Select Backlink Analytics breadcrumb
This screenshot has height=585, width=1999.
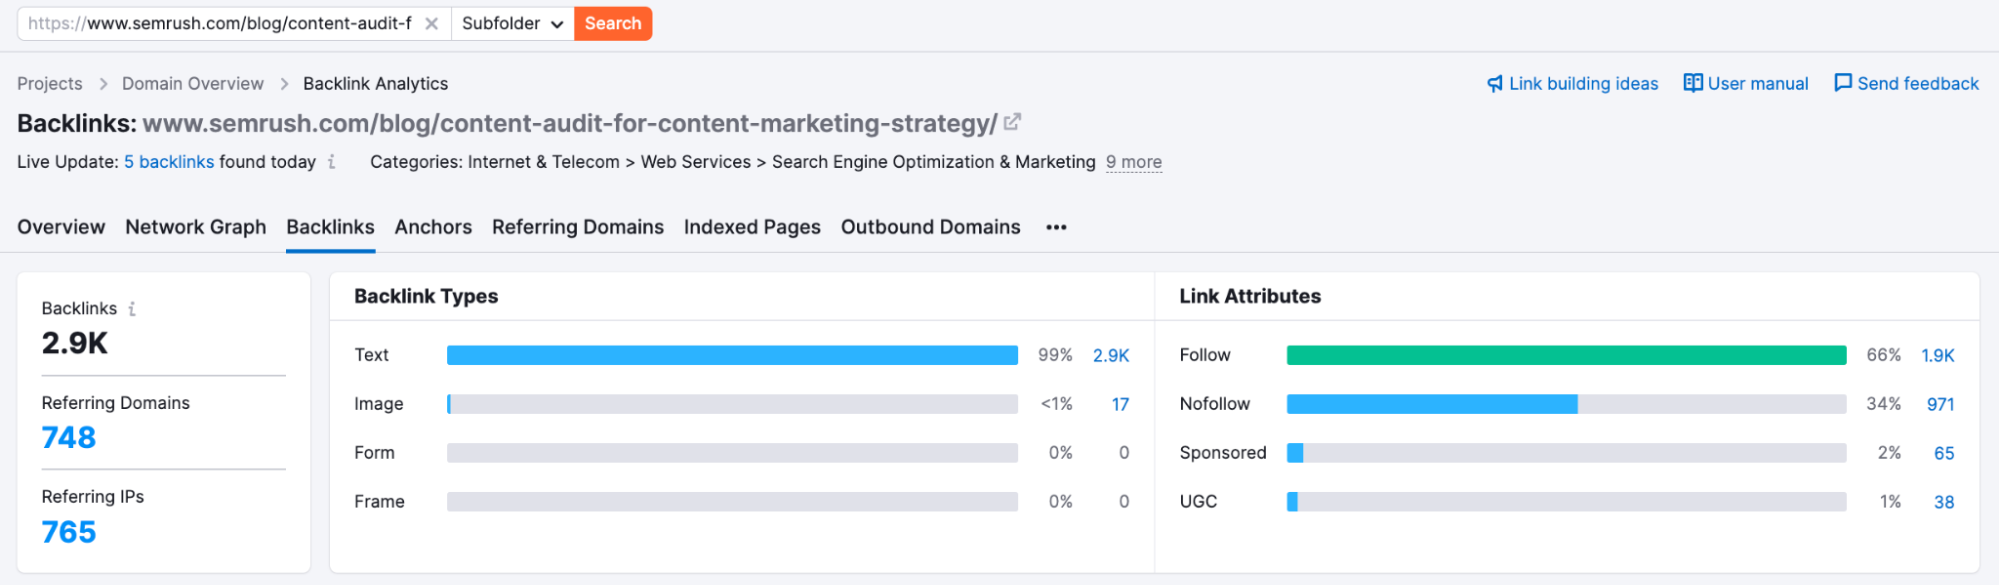click(375, 84)
